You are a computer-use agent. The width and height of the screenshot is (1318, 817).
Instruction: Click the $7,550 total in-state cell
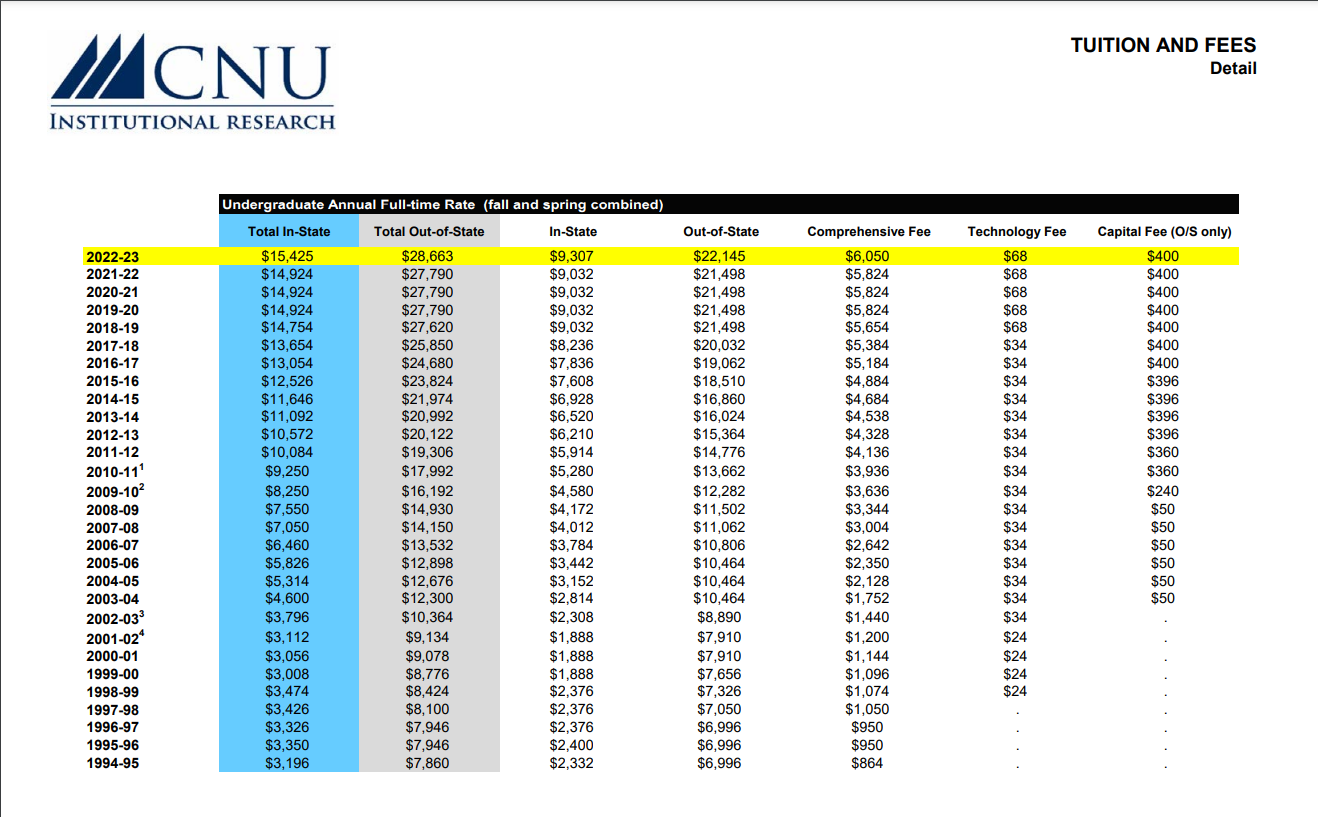coord(286,509)
